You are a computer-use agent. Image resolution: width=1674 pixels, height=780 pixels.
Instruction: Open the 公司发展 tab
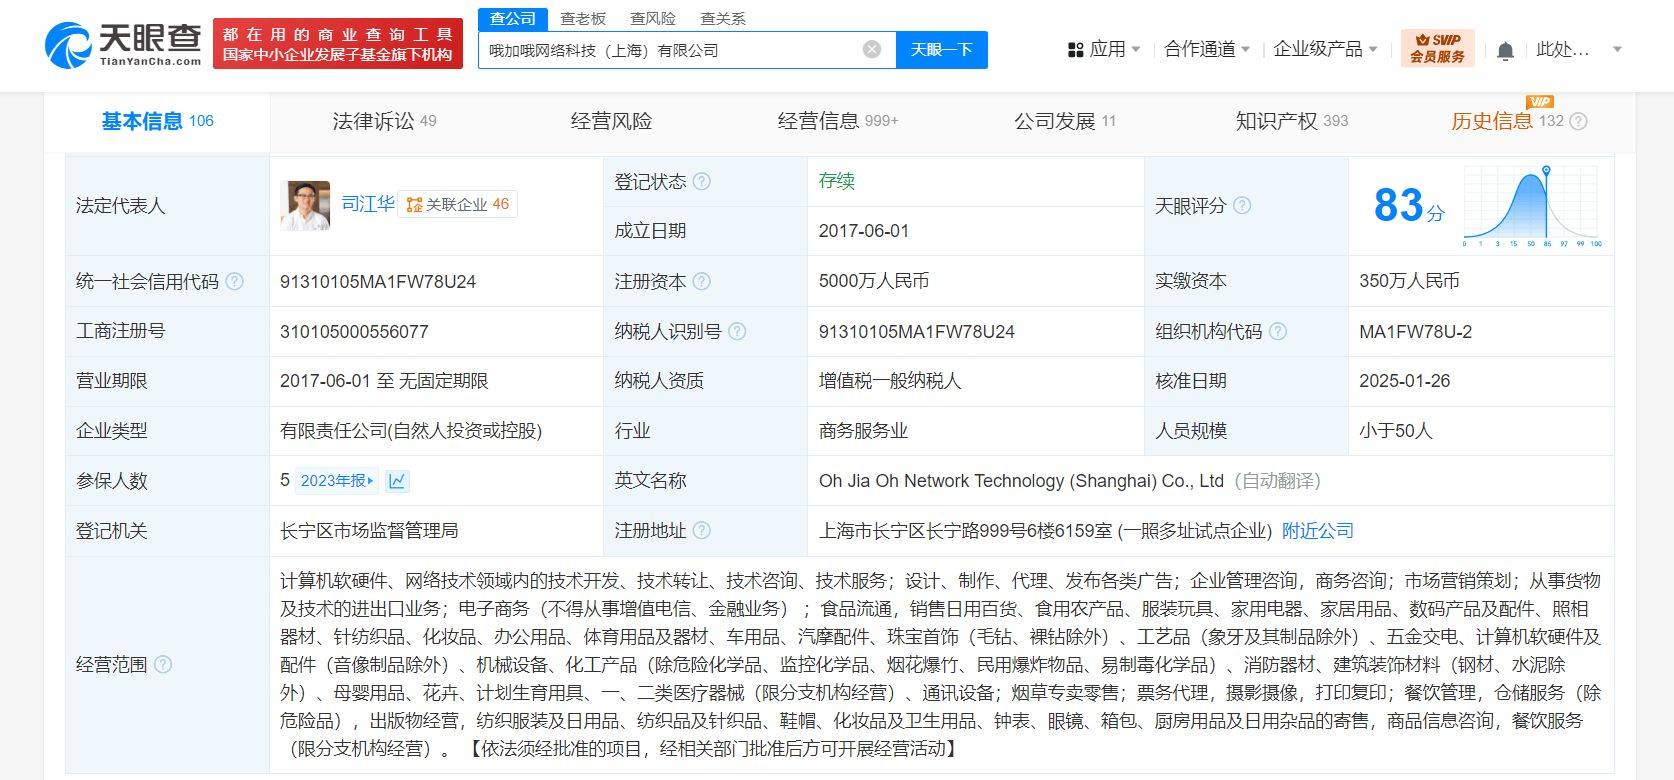pos(1065,121)
